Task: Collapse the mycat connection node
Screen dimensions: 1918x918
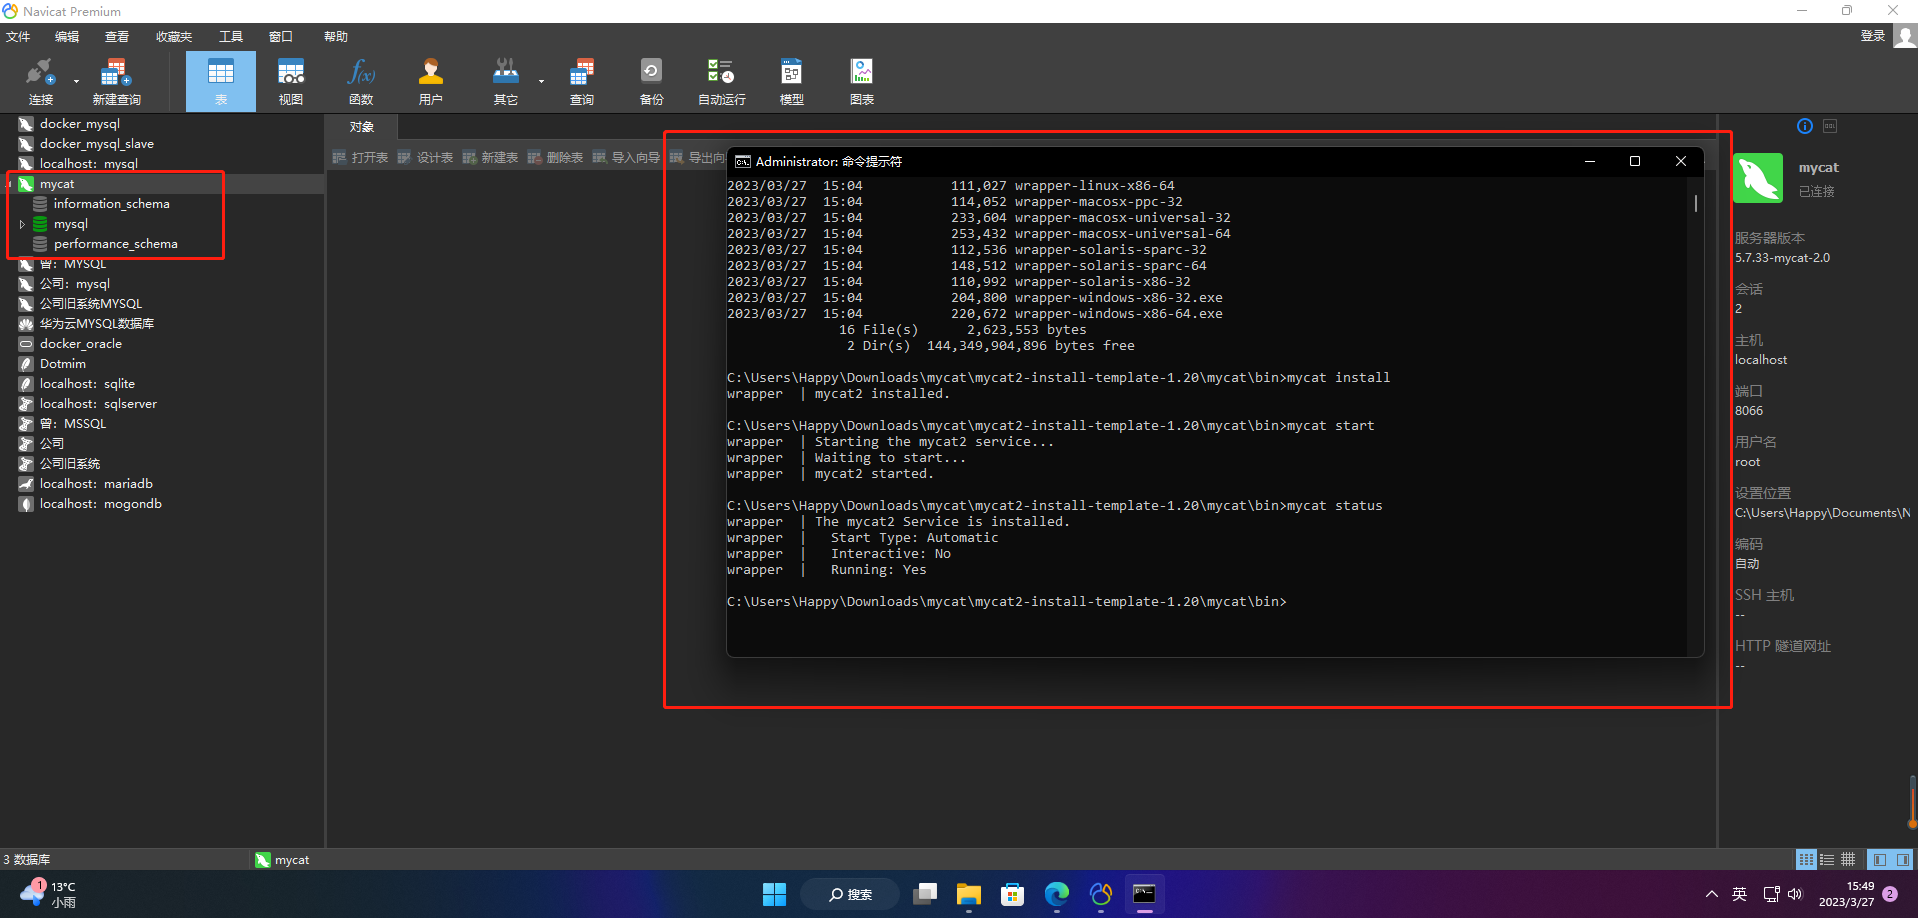Action: coord(9,184)
